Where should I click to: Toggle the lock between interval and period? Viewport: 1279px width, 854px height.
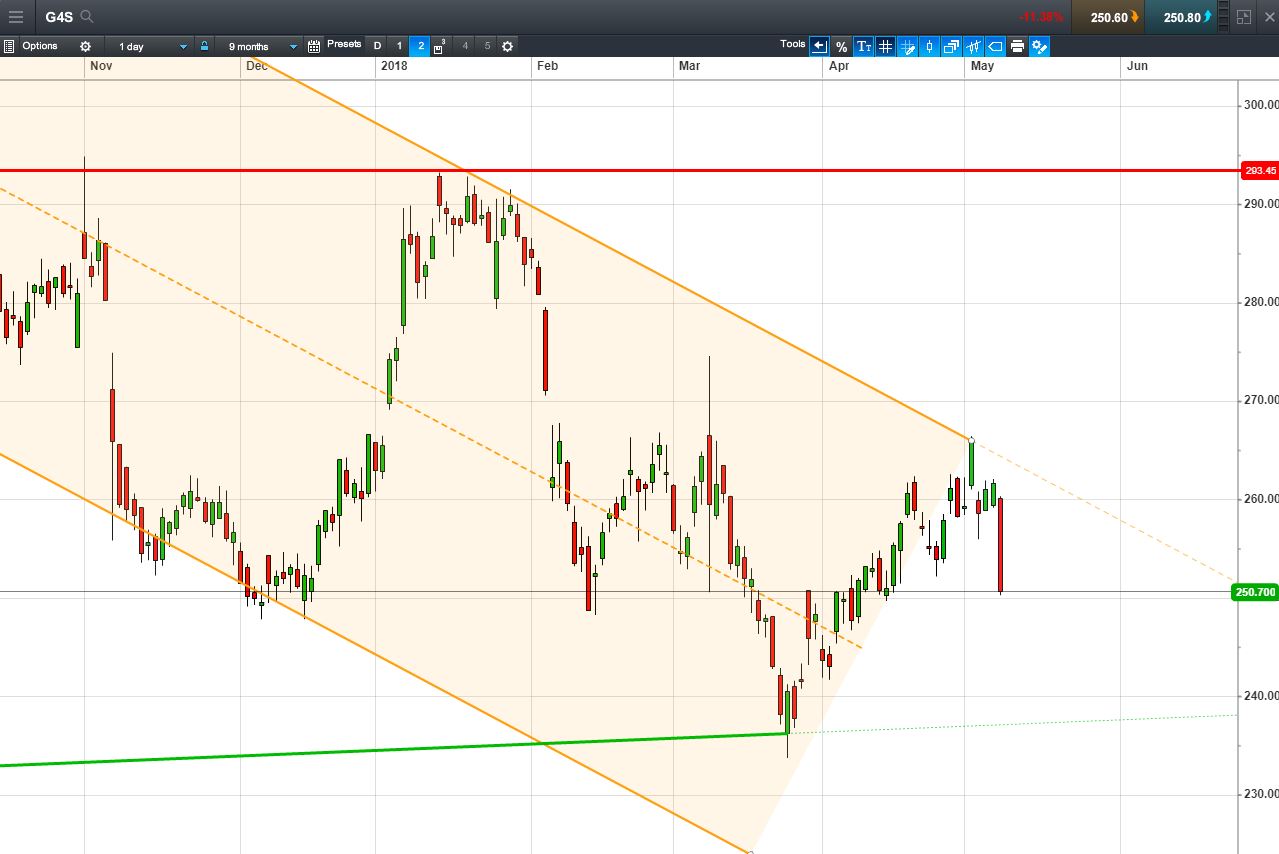coord(204,46)
